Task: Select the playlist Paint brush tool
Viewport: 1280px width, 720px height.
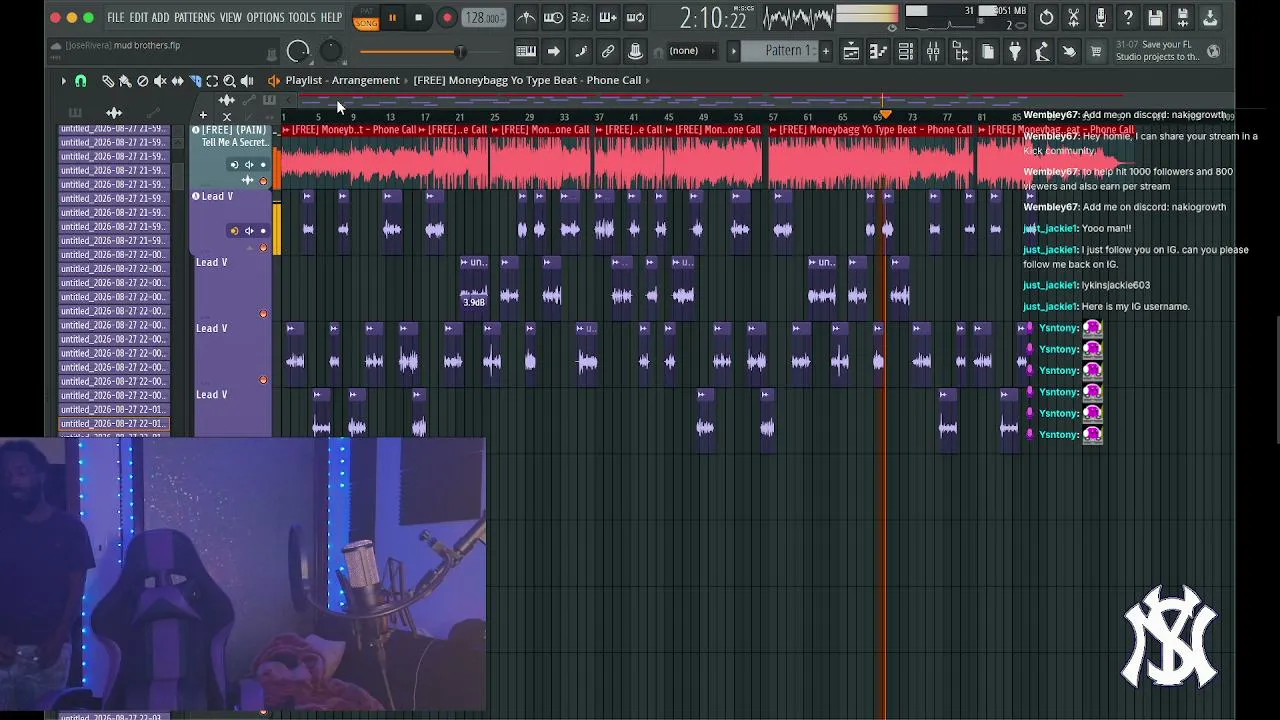Action: click(x=125, y=81)
